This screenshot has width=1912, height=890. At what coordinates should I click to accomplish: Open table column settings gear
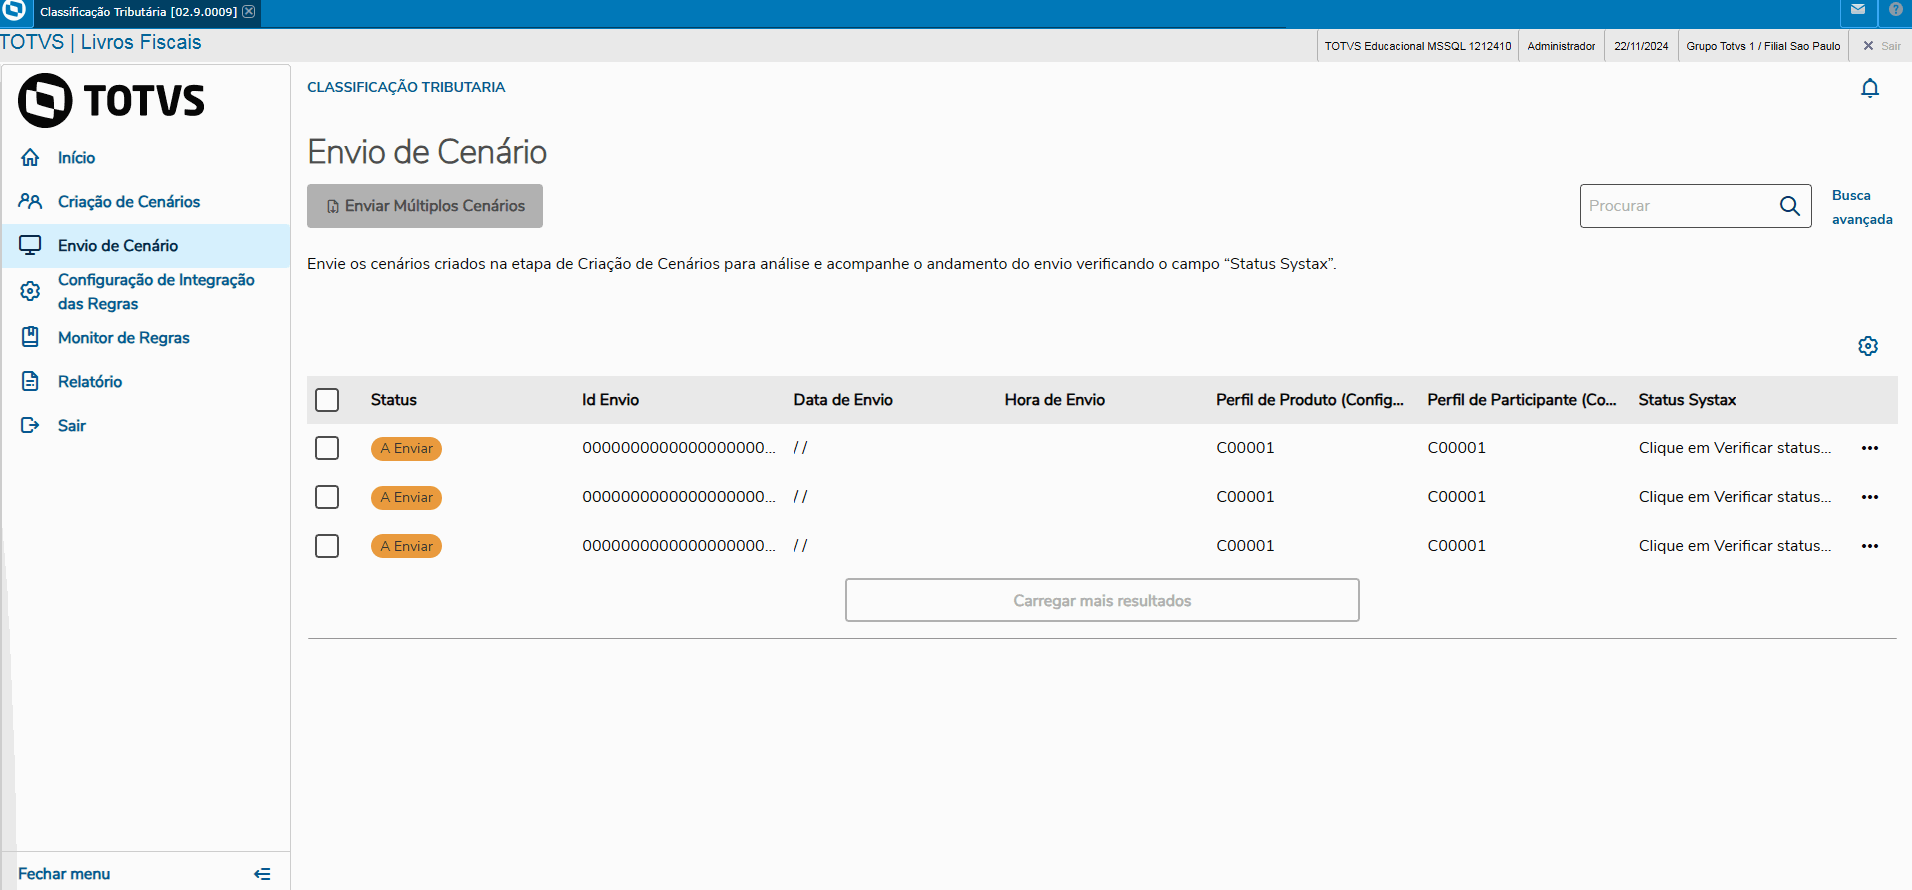tap(1868, 346)
